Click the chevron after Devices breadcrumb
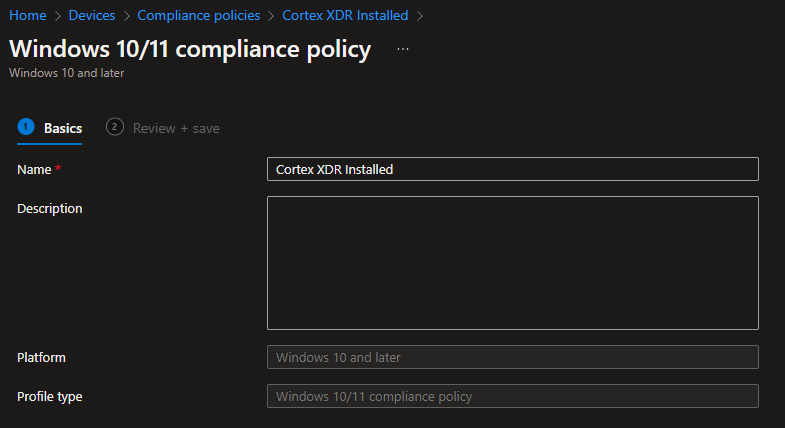 click(x=126, y=16)
